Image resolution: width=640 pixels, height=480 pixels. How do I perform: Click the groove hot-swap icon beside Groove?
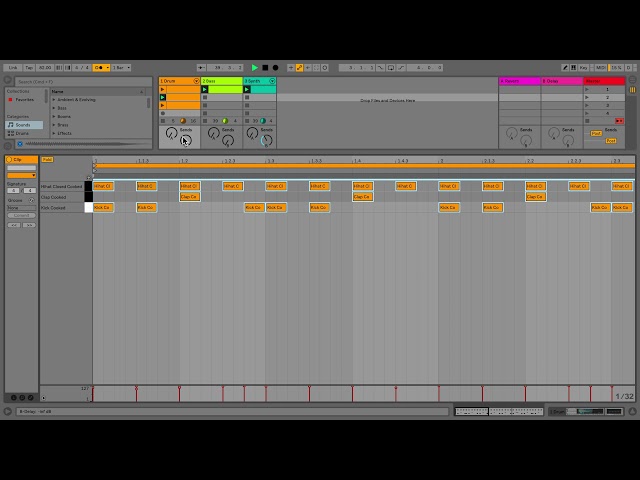coord(31,200)
